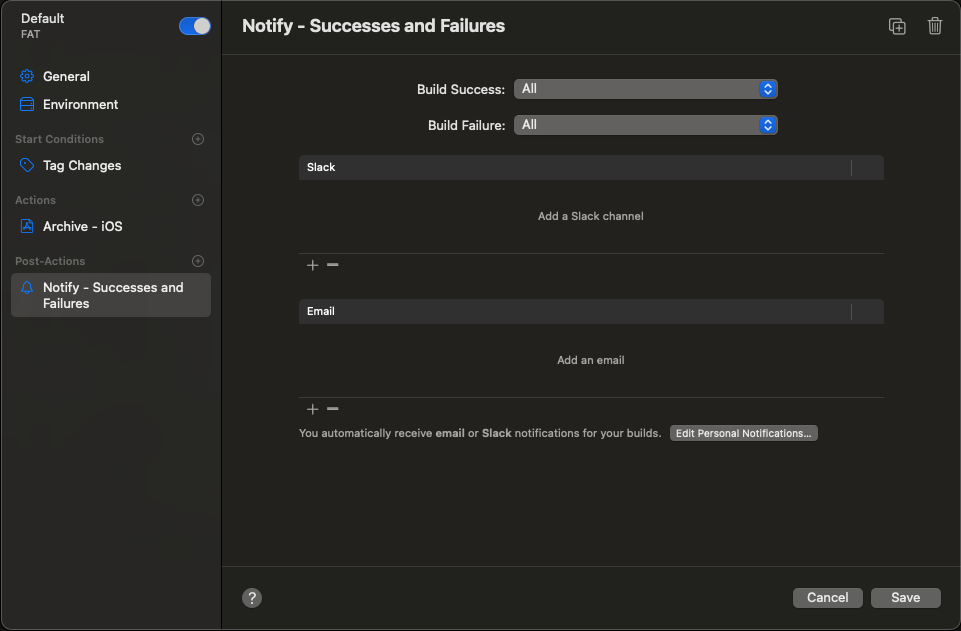Open the Build Failure dropdown
Viewport: 961px width, 631px height.
click(645, 125)
